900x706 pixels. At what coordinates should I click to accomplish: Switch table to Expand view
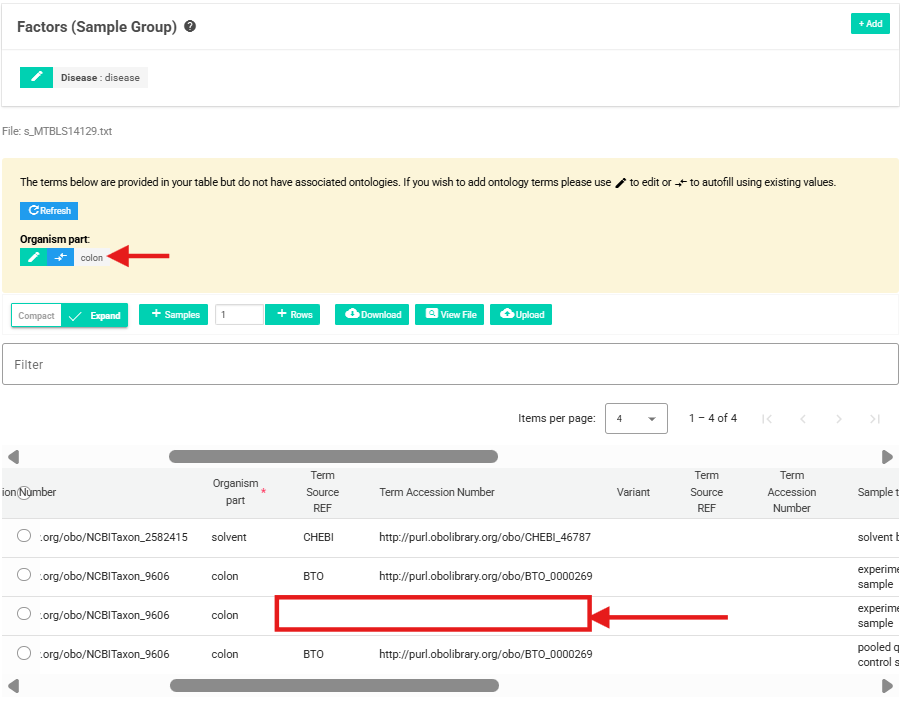pos(95,315)
